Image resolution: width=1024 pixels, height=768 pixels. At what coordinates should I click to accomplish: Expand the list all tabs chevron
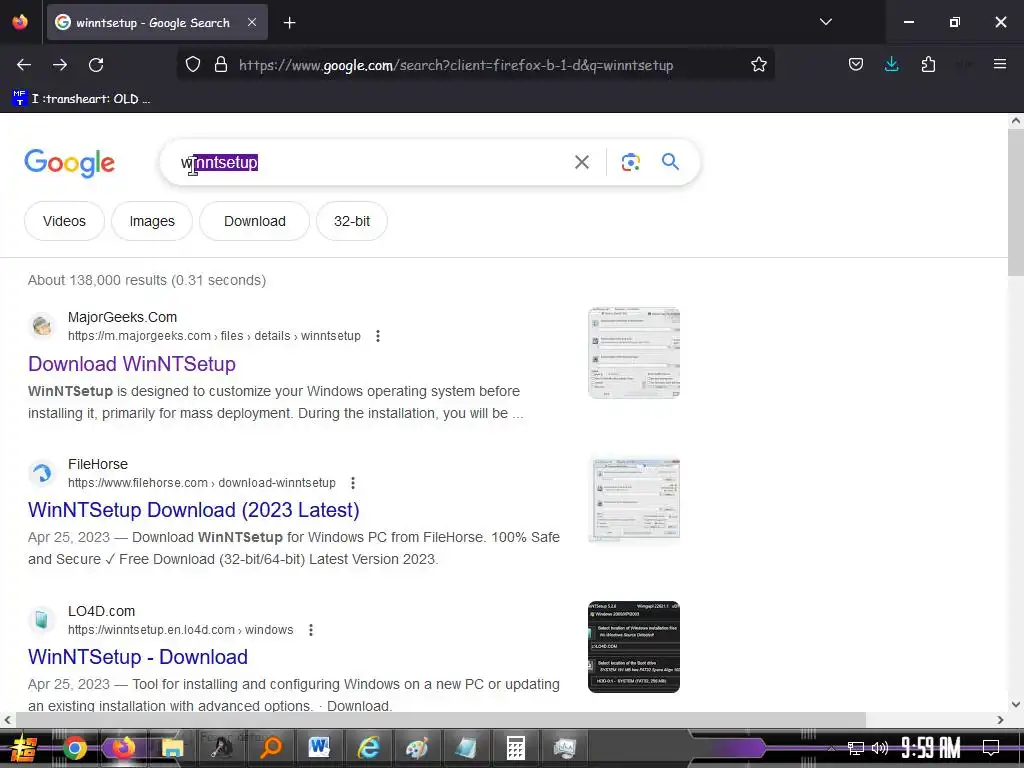click(825, 22)
